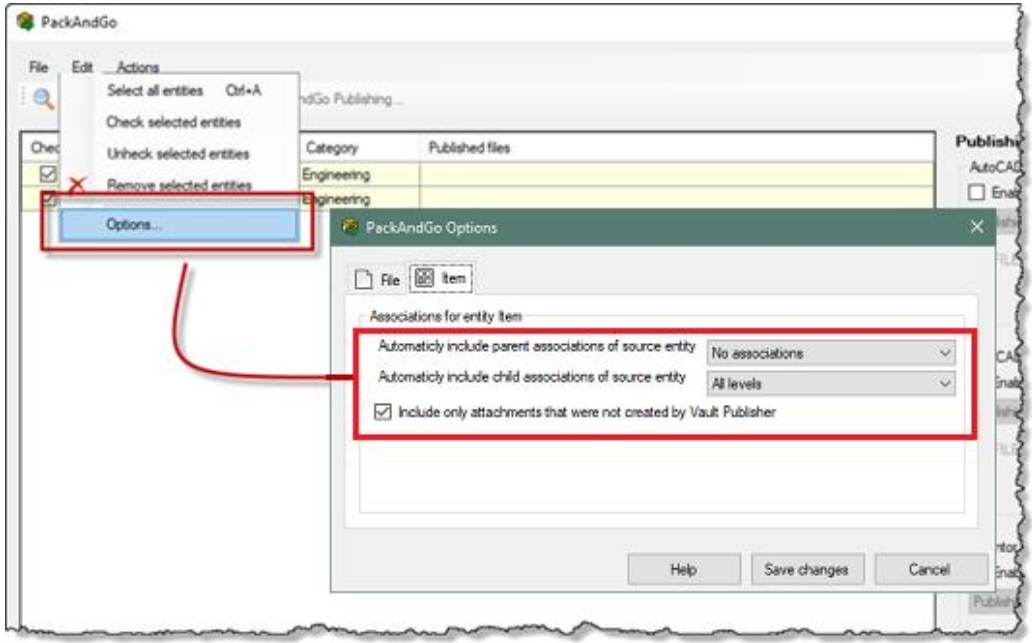The width and height of the screenshot is (1032, 643).
Task: Choose Unheck selected entities menu entry
Action: point(178,155)
